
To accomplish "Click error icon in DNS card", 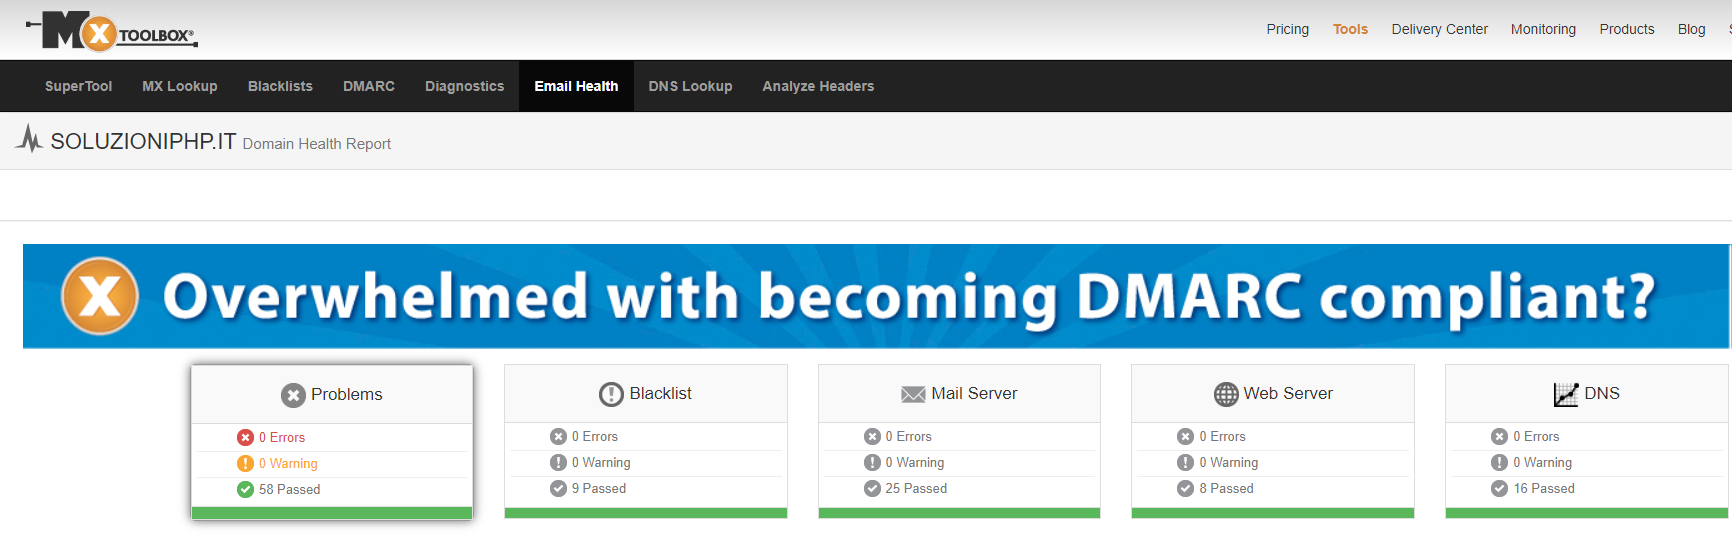I will point(1499,436).
